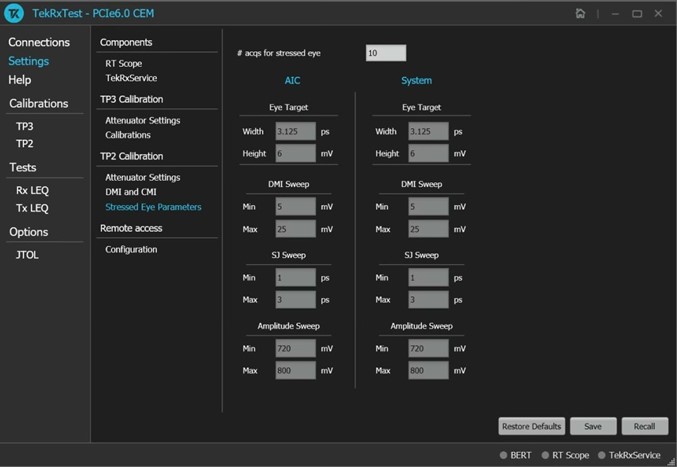
Task: Click the Home icon in title bar
Action: coord(580,13)
